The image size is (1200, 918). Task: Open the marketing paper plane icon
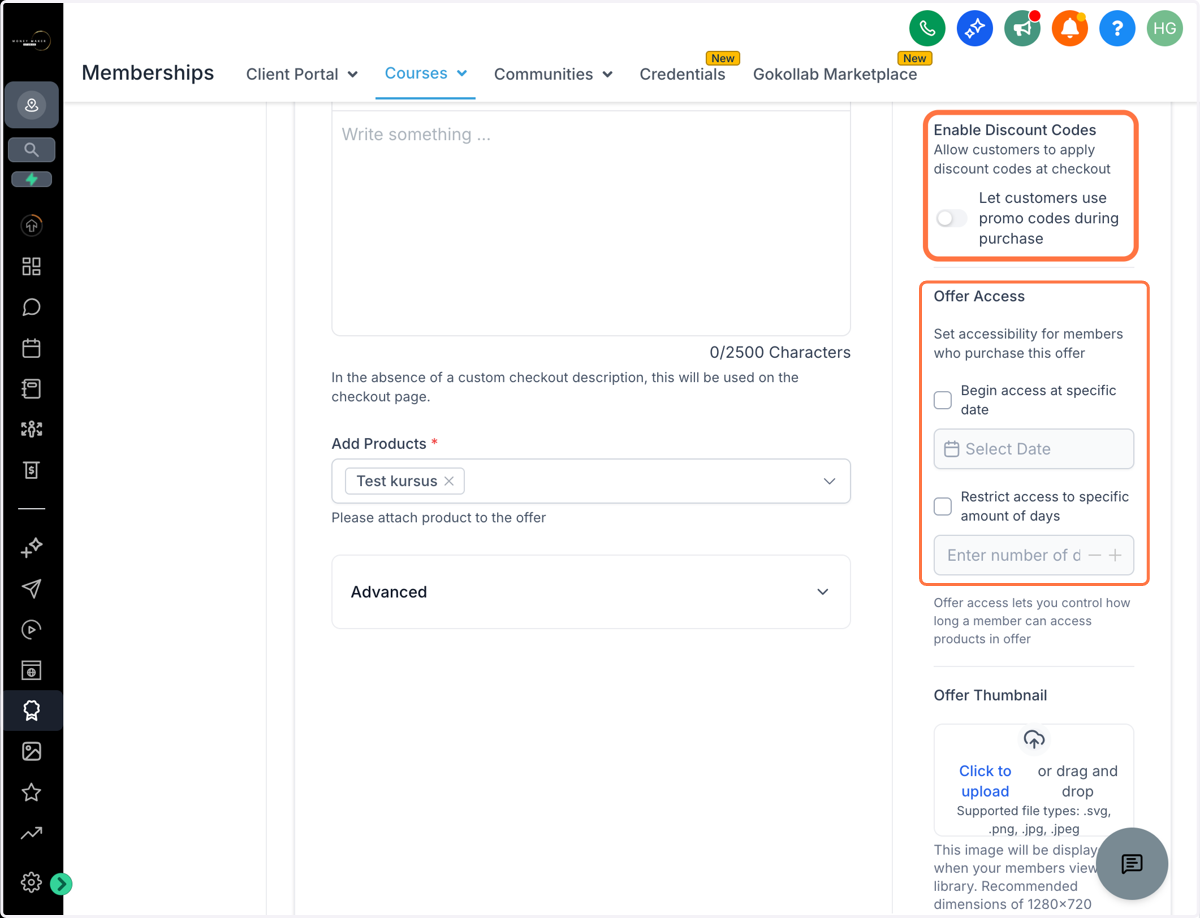tap(31, 588)
